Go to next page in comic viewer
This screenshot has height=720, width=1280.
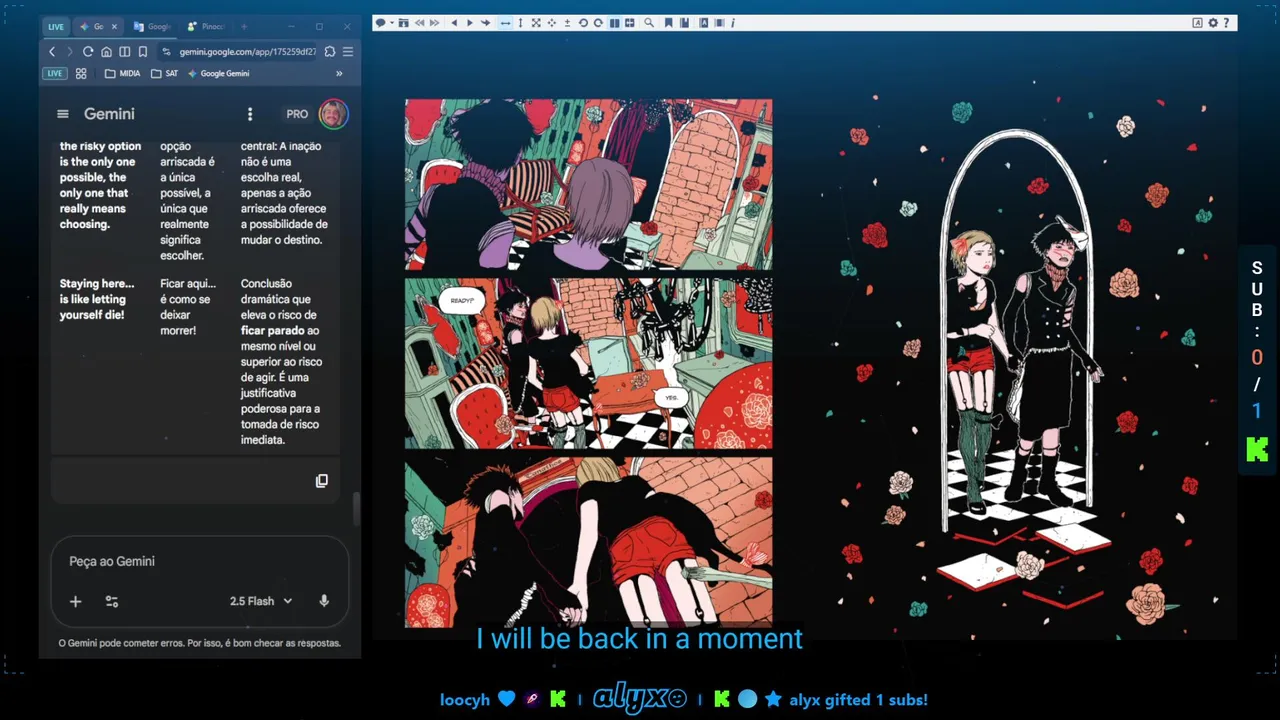(x=470, y=23)
